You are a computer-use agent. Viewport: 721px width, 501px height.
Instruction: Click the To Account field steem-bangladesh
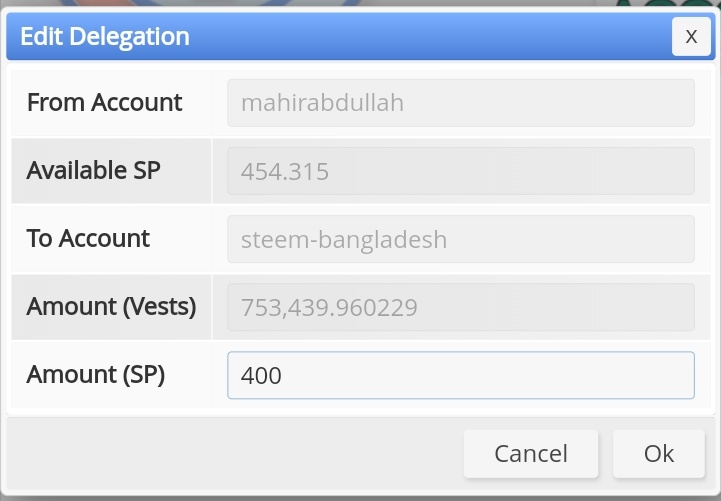[460, 239]
